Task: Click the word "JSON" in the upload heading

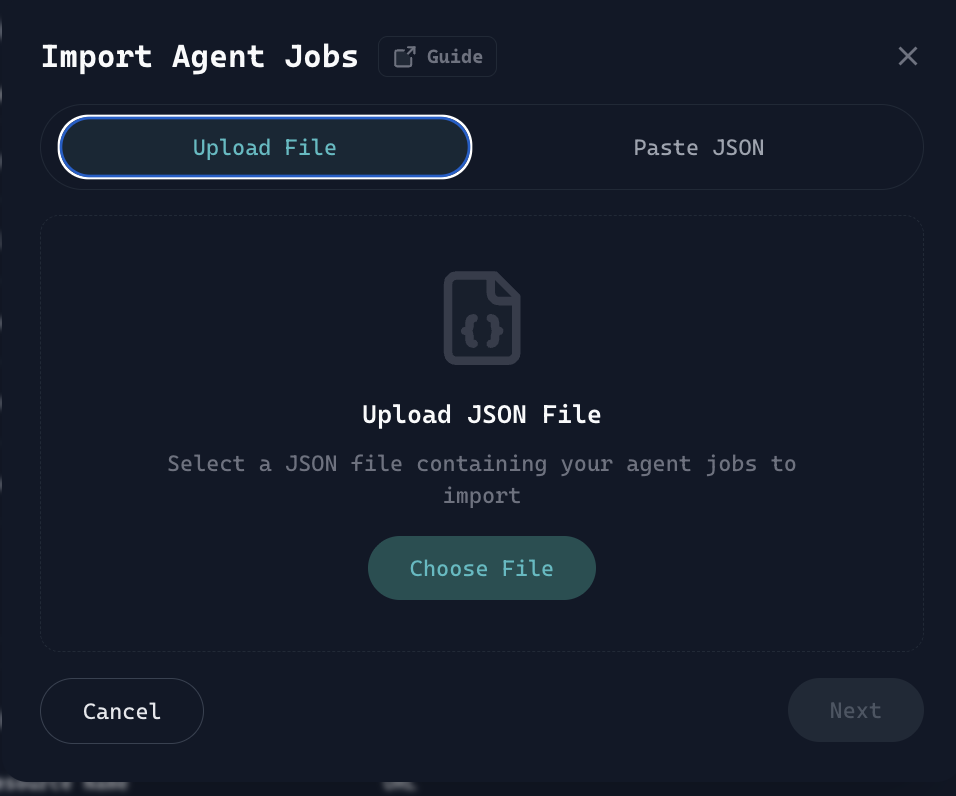Action: [495, 414]
